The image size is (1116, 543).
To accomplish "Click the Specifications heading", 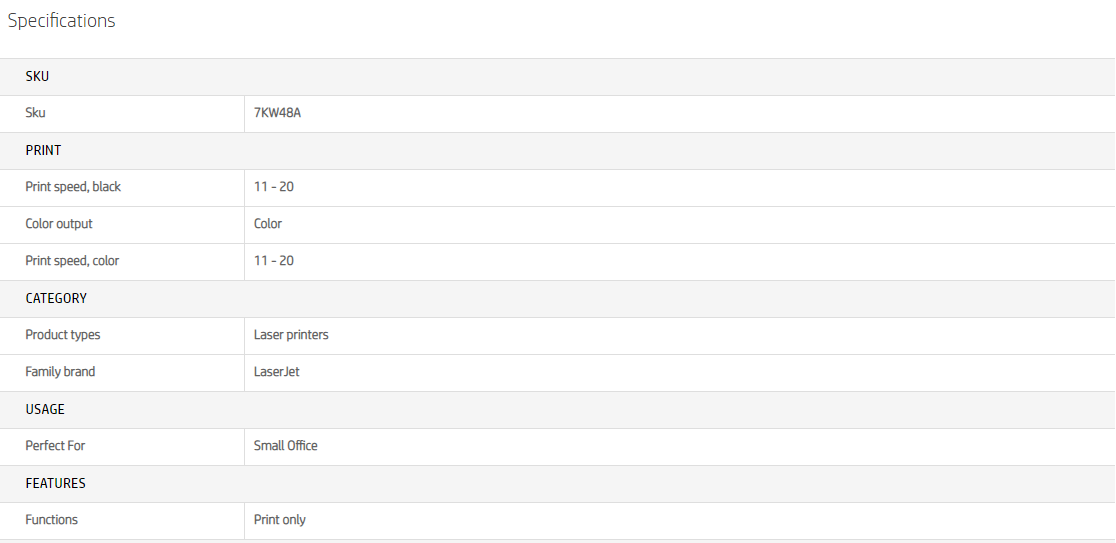I will [x=61, y=21].
